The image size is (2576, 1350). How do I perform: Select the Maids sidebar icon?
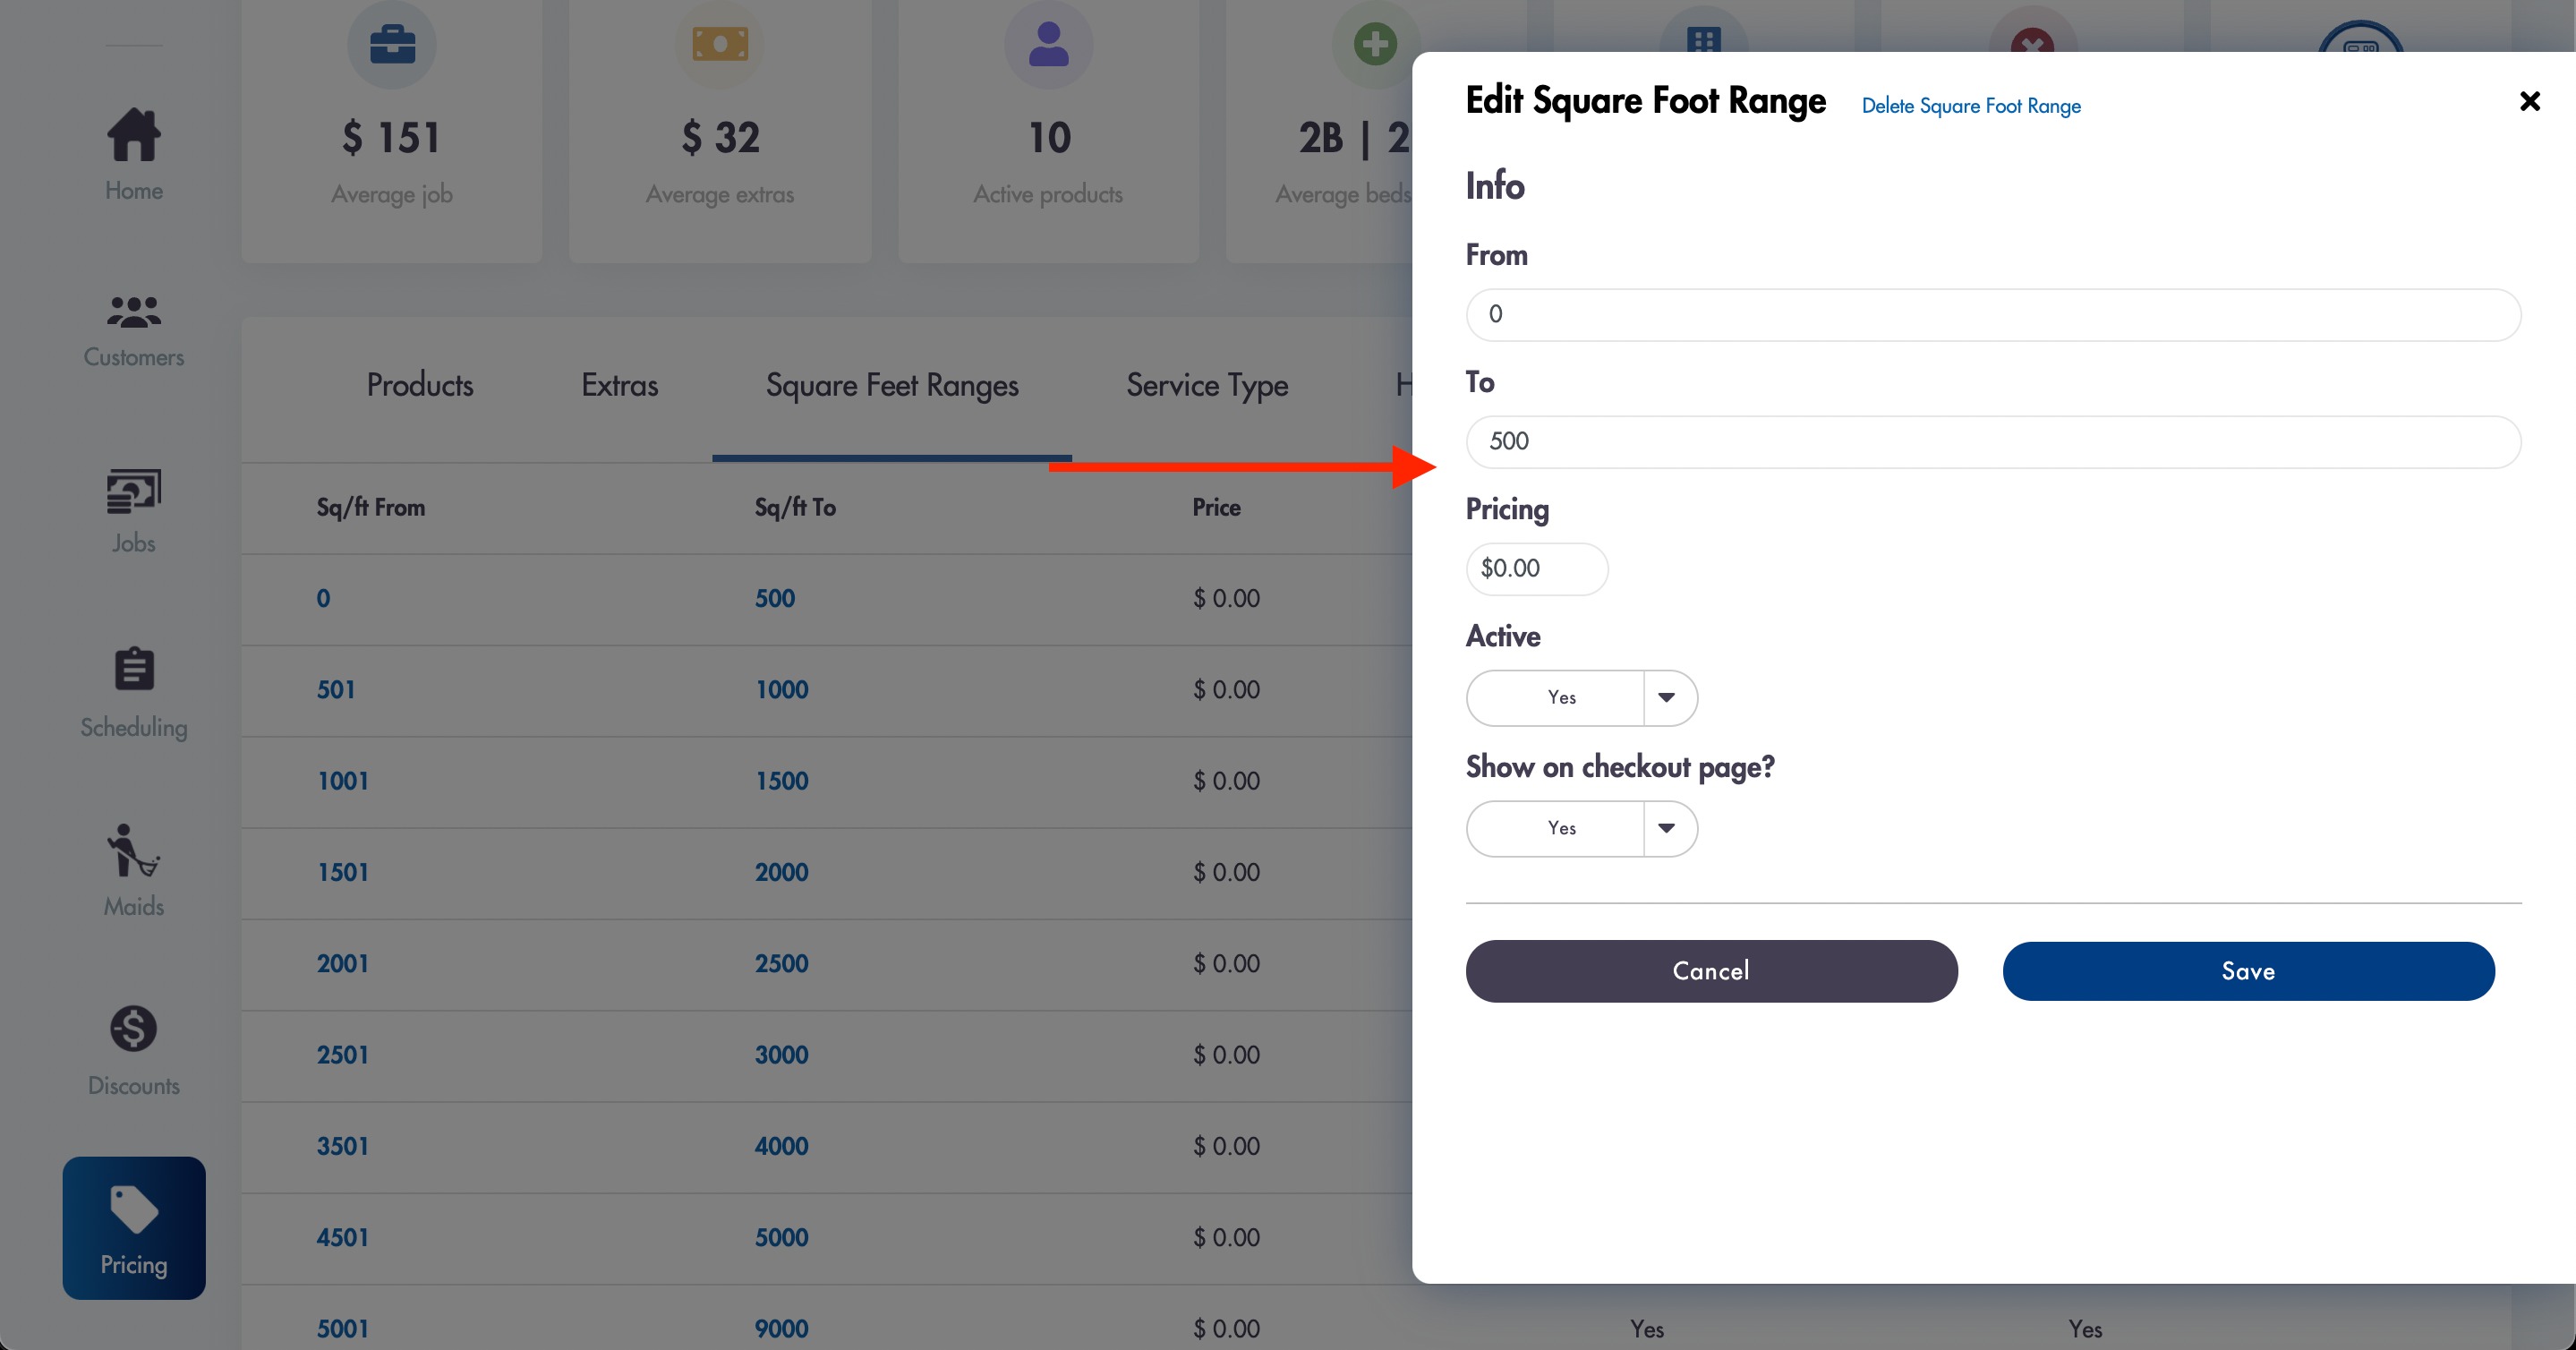coord(134,850)
